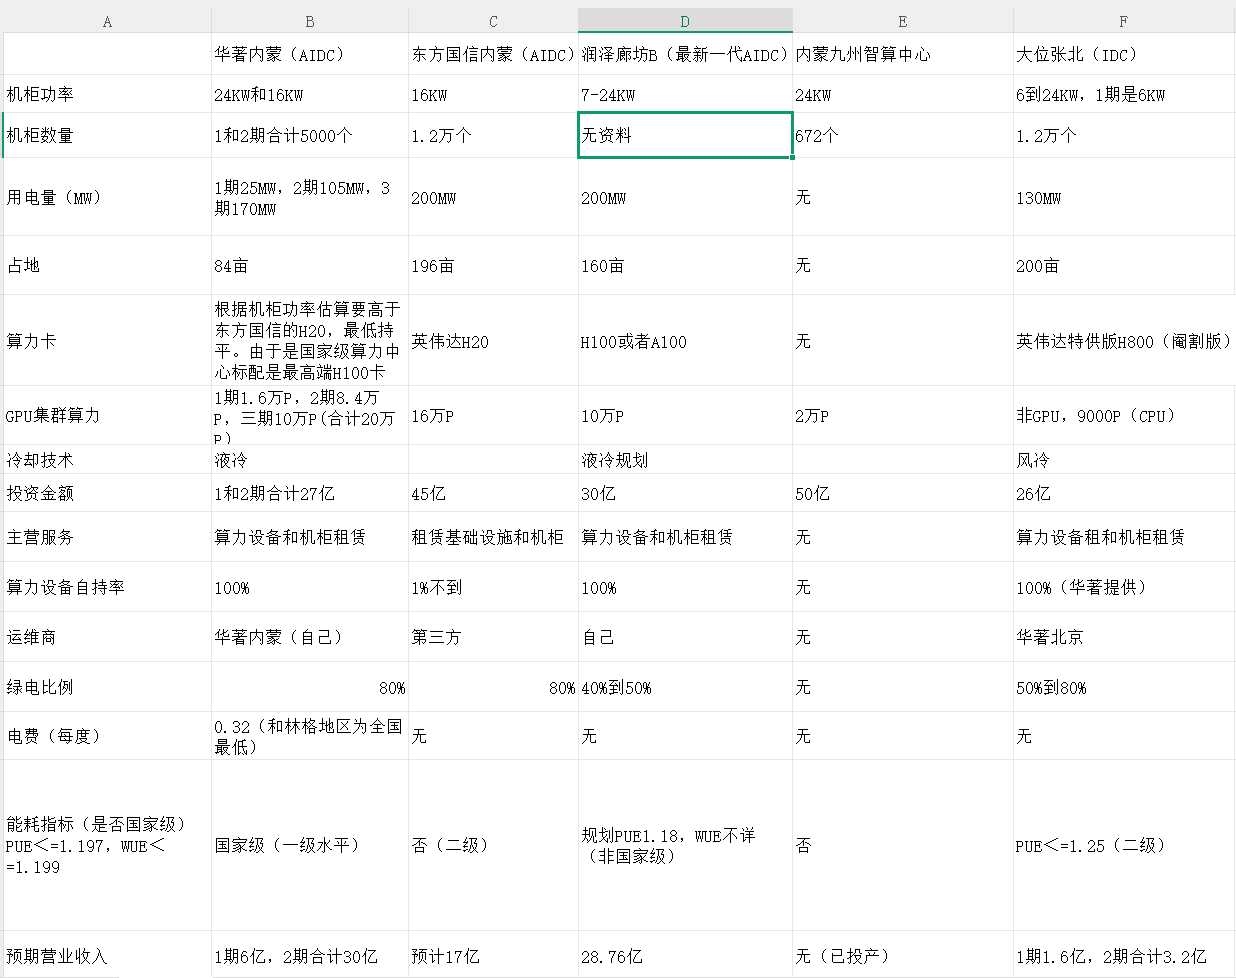Select column A header
The image size is (1236, 978).
point(107,21)
